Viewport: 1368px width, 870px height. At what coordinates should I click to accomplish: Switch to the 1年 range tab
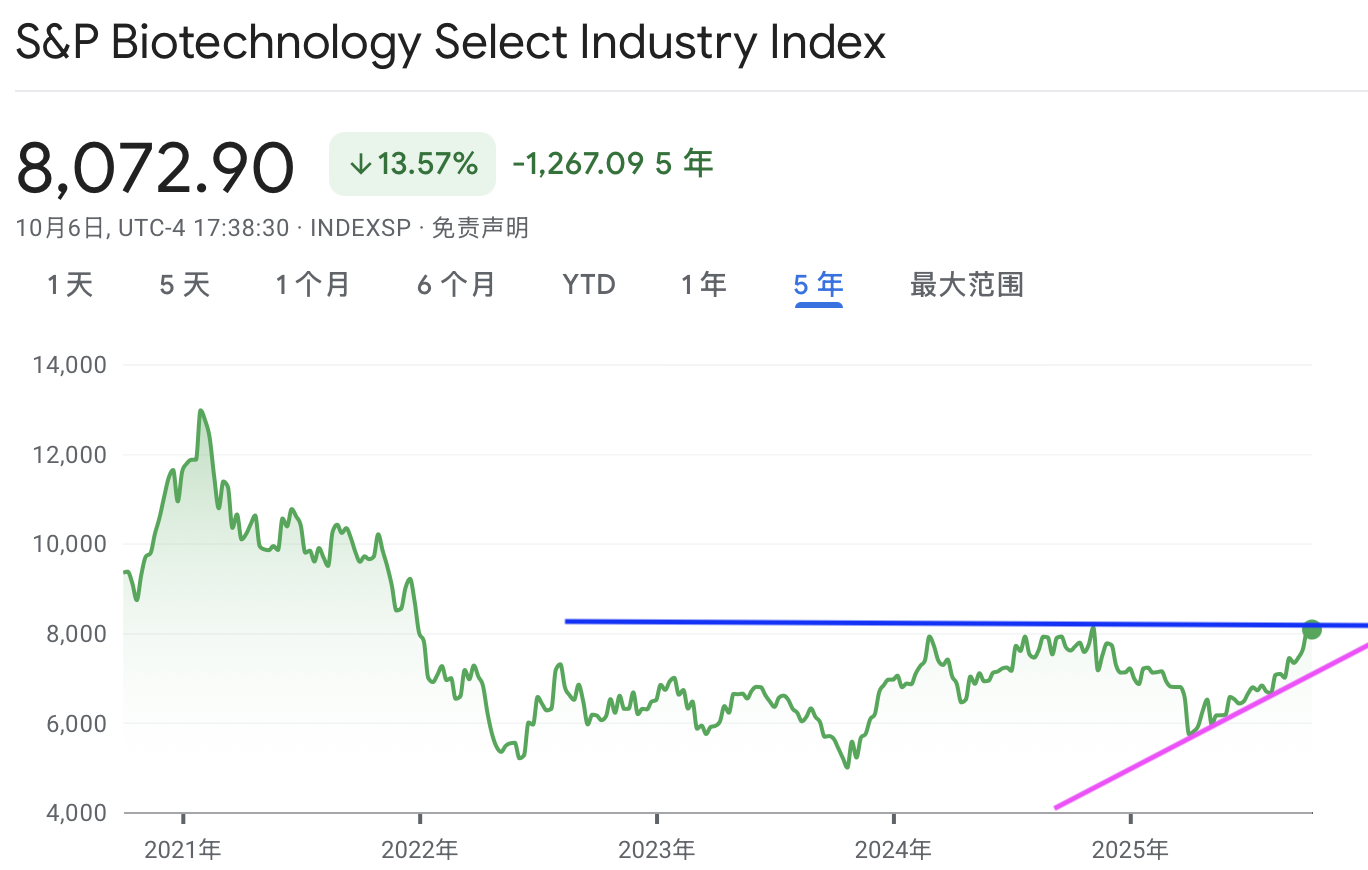click(704, 285)
